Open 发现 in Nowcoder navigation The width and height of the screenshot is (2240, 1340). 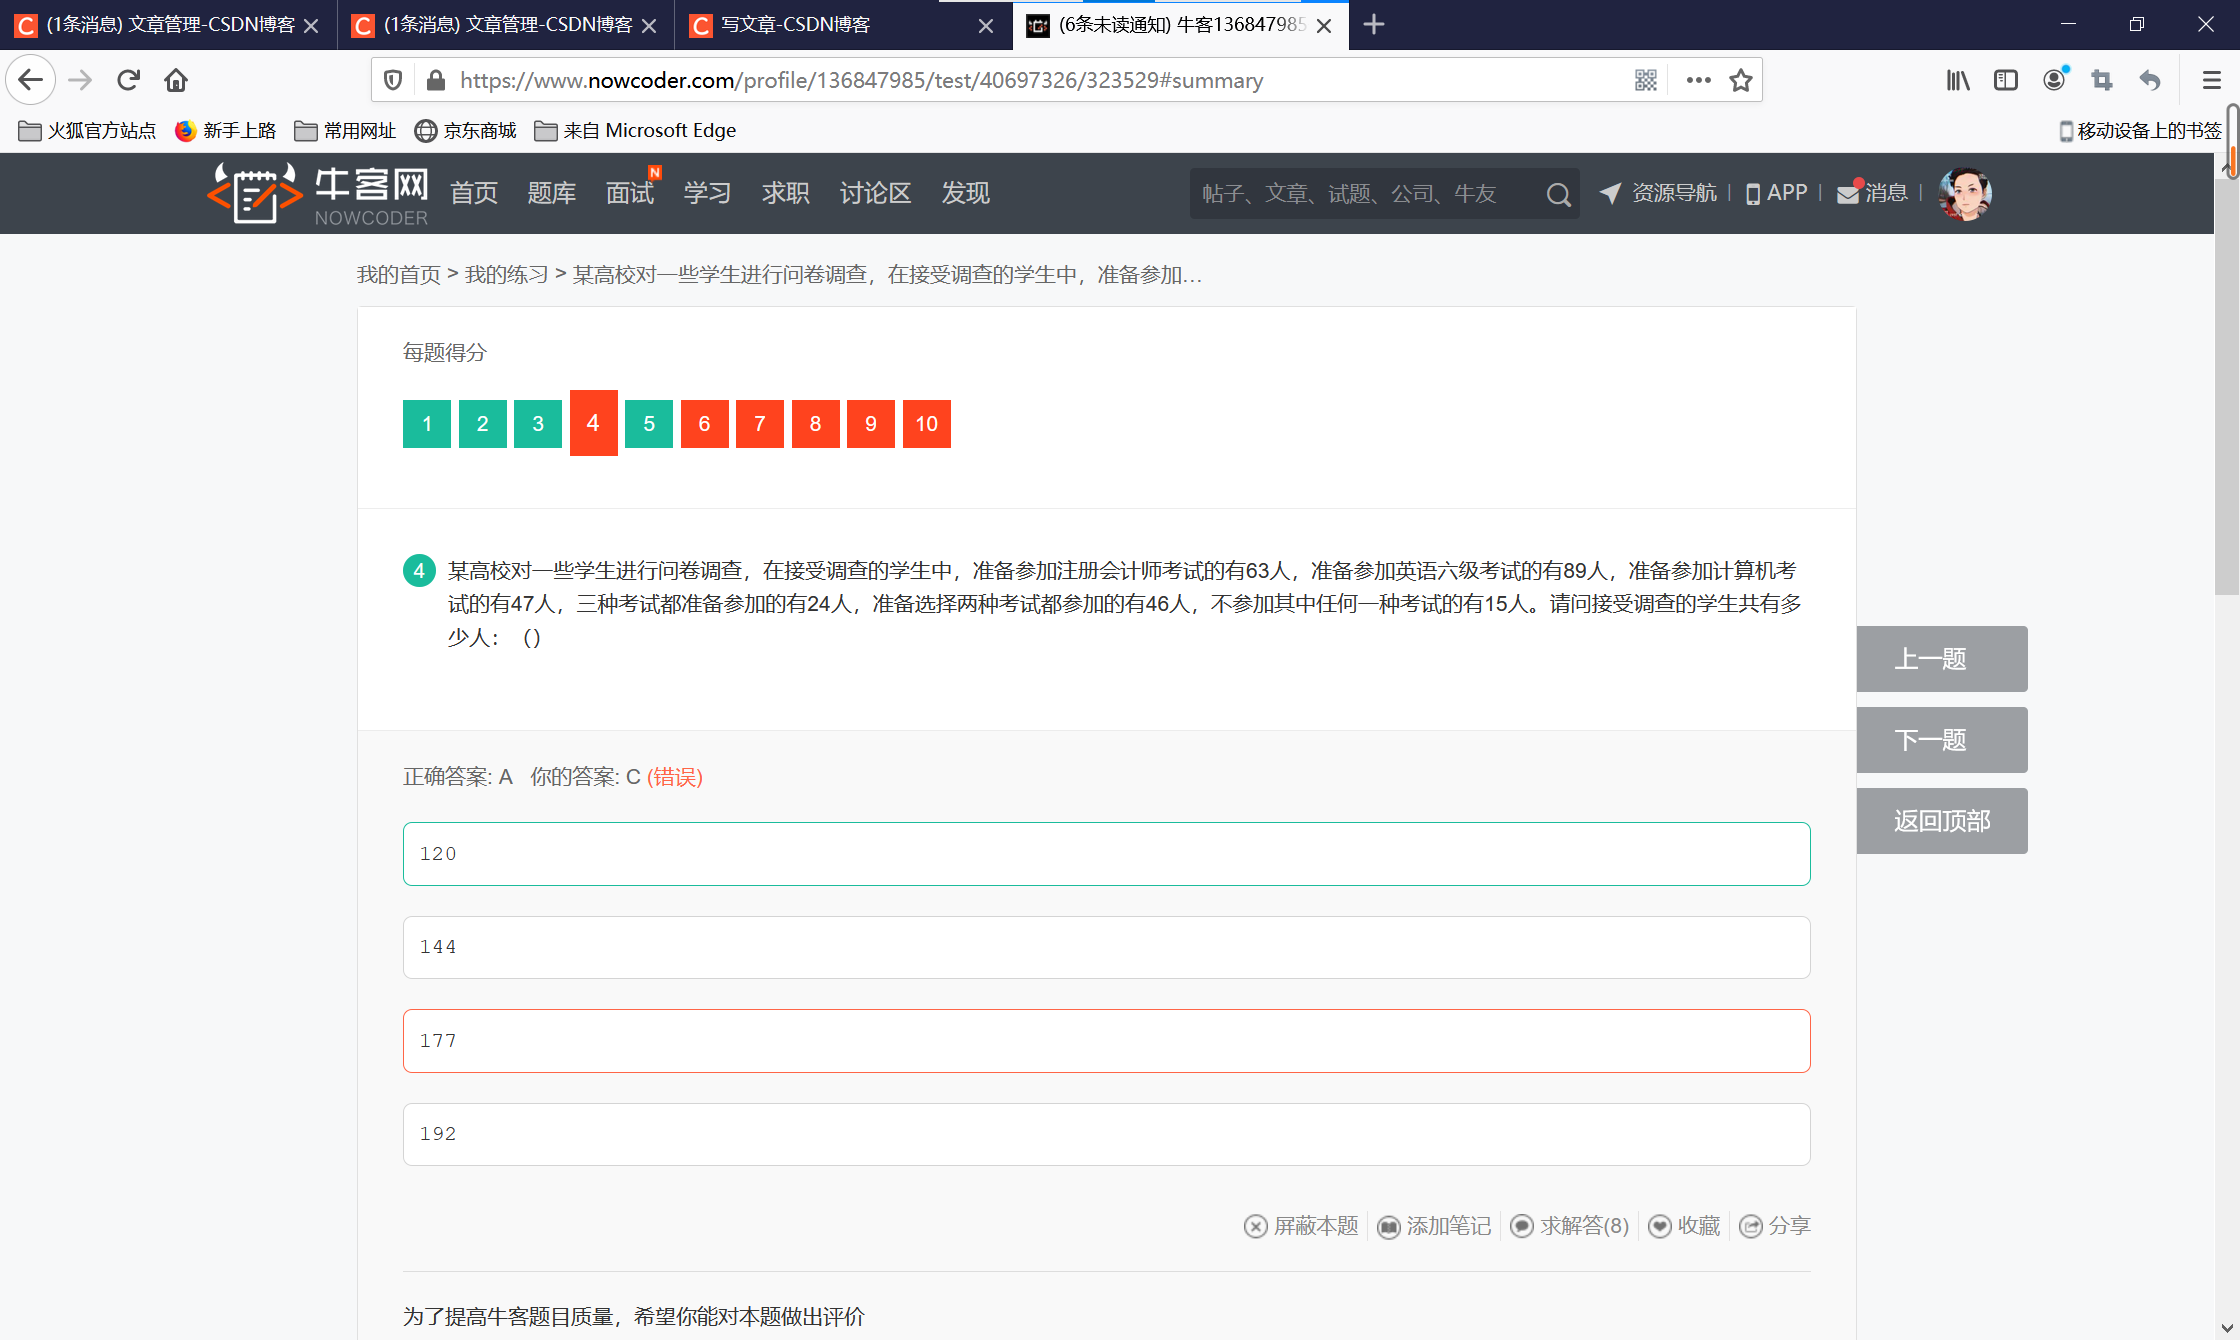pos(966,193)
